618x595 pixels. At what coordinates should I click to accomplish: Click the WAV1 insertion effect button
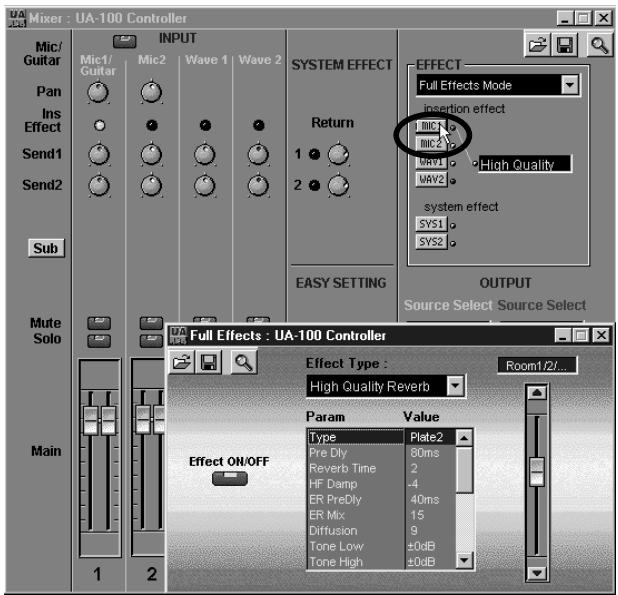point(431,162)
